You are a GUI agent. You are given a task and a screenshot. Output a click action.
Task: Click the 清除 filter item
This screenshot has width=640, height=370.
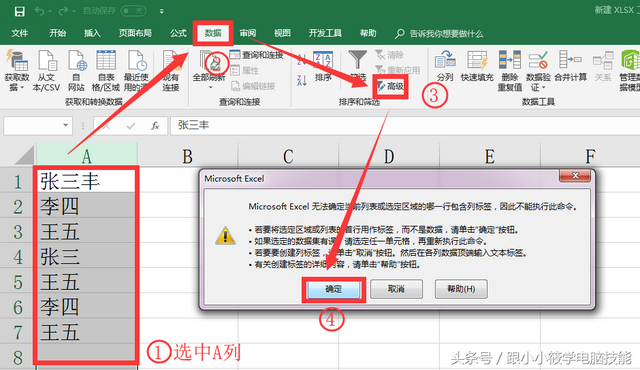(389, 55)
